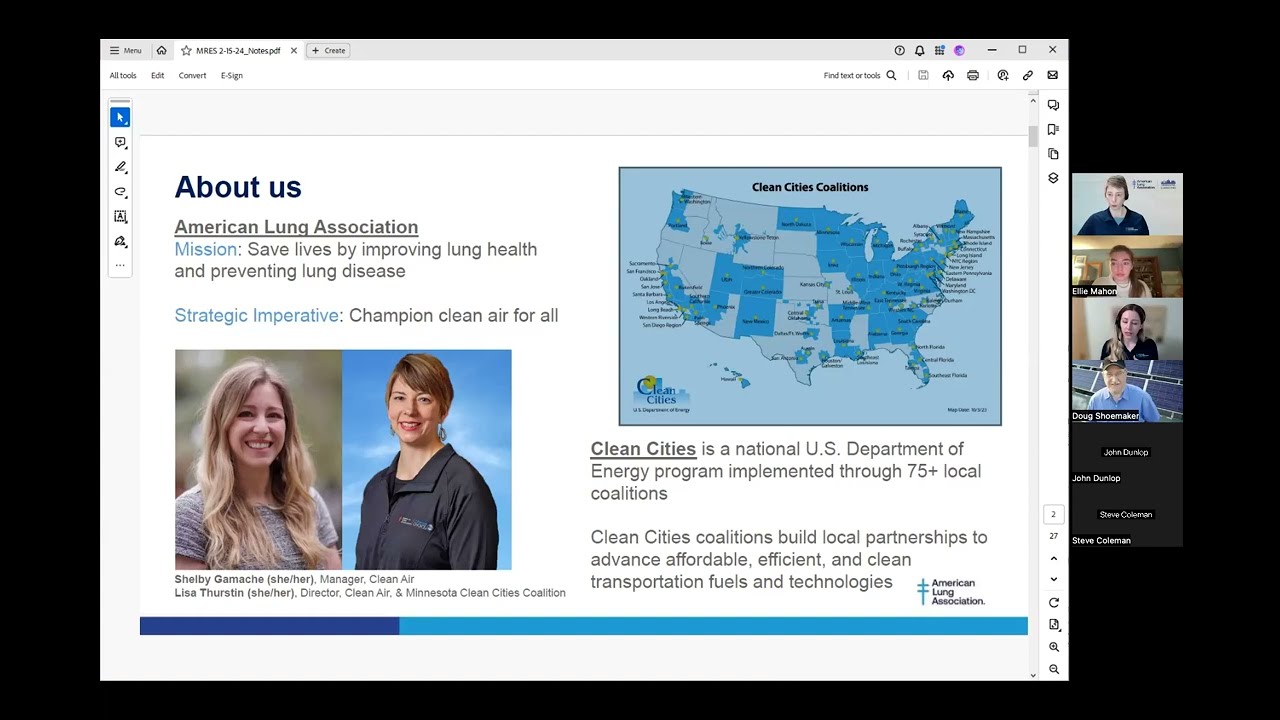Image resolution: width=1280 pixels, height=720 pixels.
Task: Go to Acrobat home screen
Action: coord(161,50)
